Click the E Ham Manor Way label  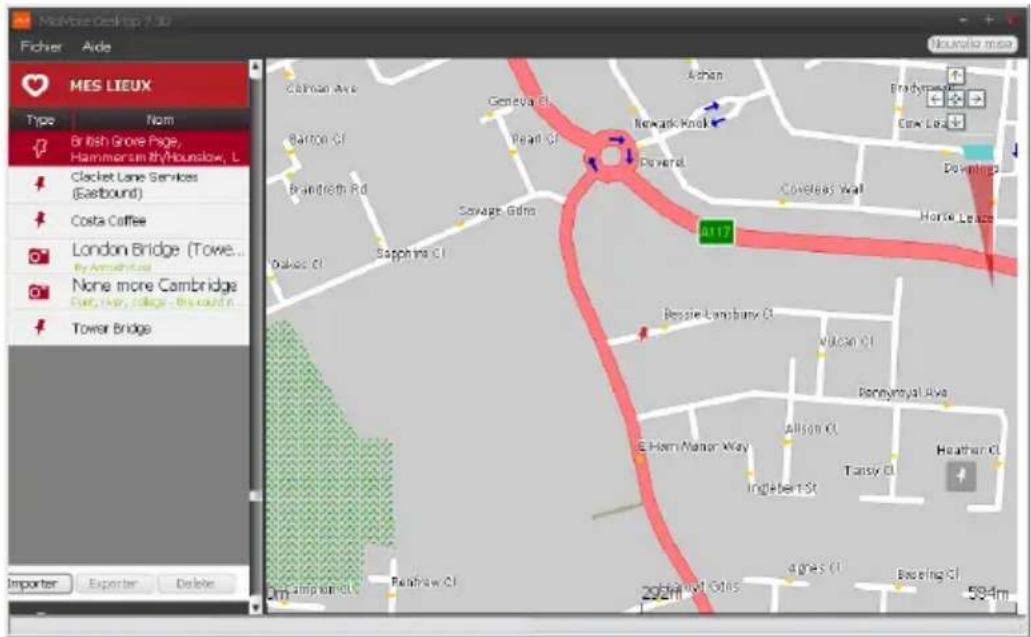[694, 446]
